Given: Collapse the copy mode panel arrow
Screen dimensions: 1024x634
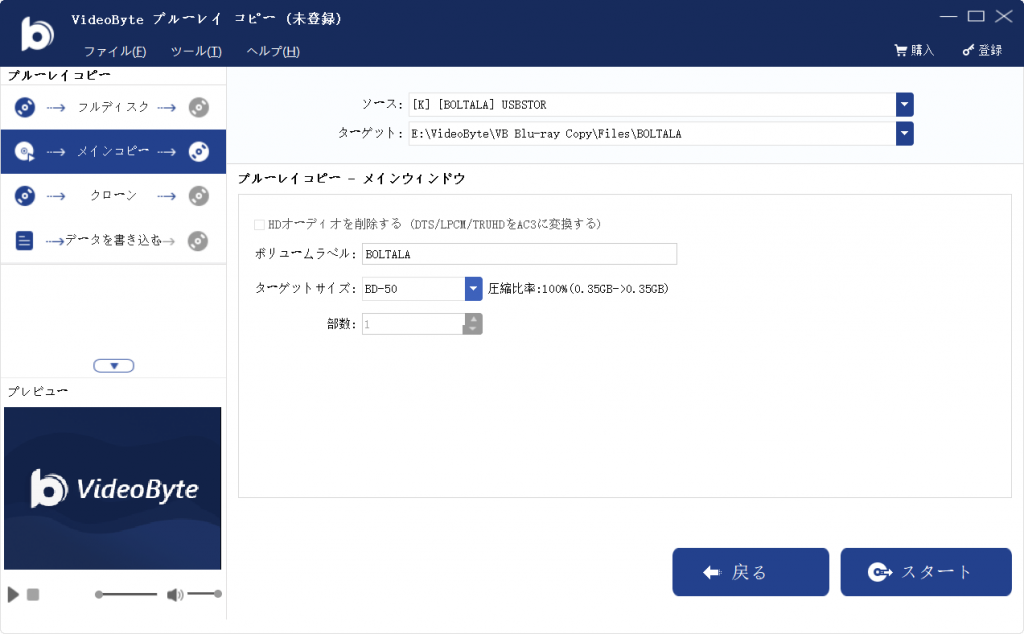Looking at the screenshot, I should coord(114,365).
